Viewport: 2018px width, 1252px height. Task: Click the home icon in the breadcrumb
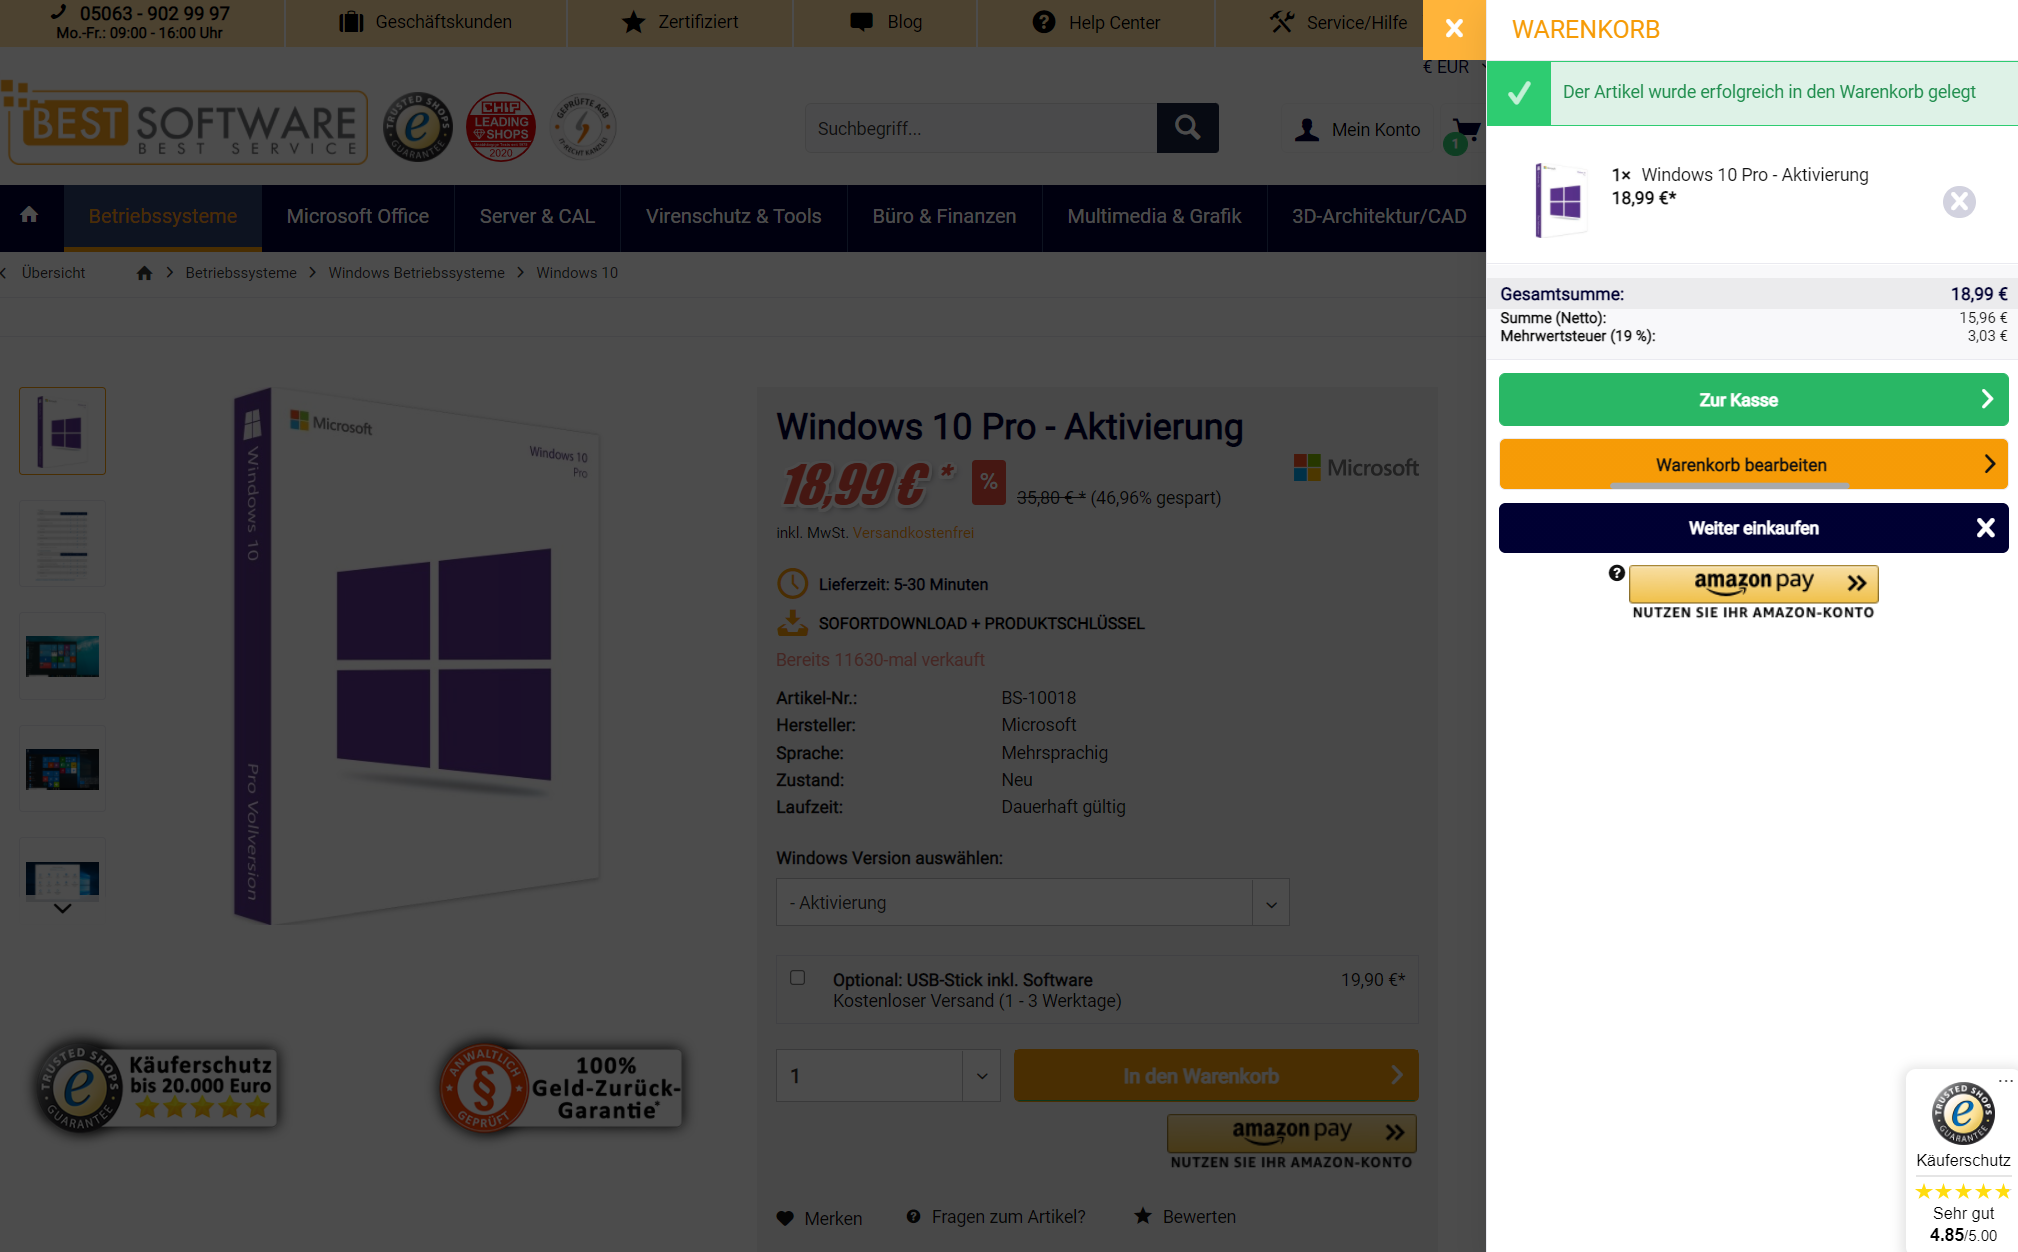point(144,272)
